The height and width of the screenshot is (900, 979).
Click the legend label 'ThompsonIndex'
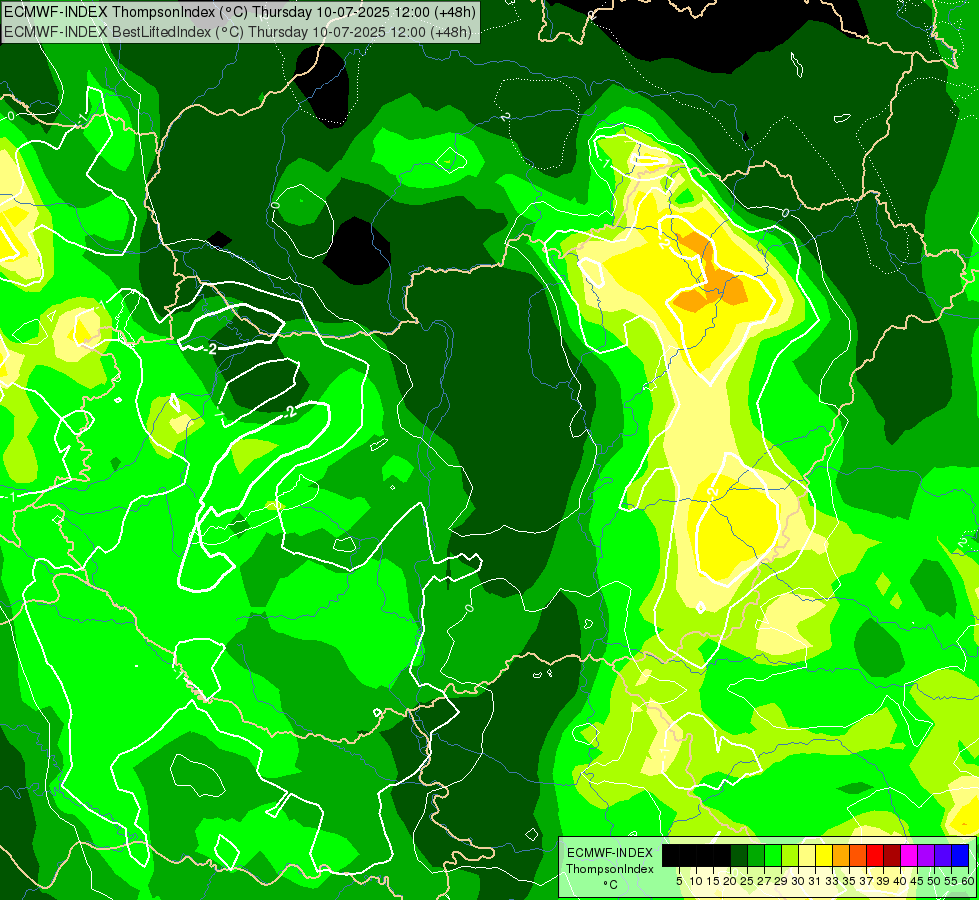(610, 869)
